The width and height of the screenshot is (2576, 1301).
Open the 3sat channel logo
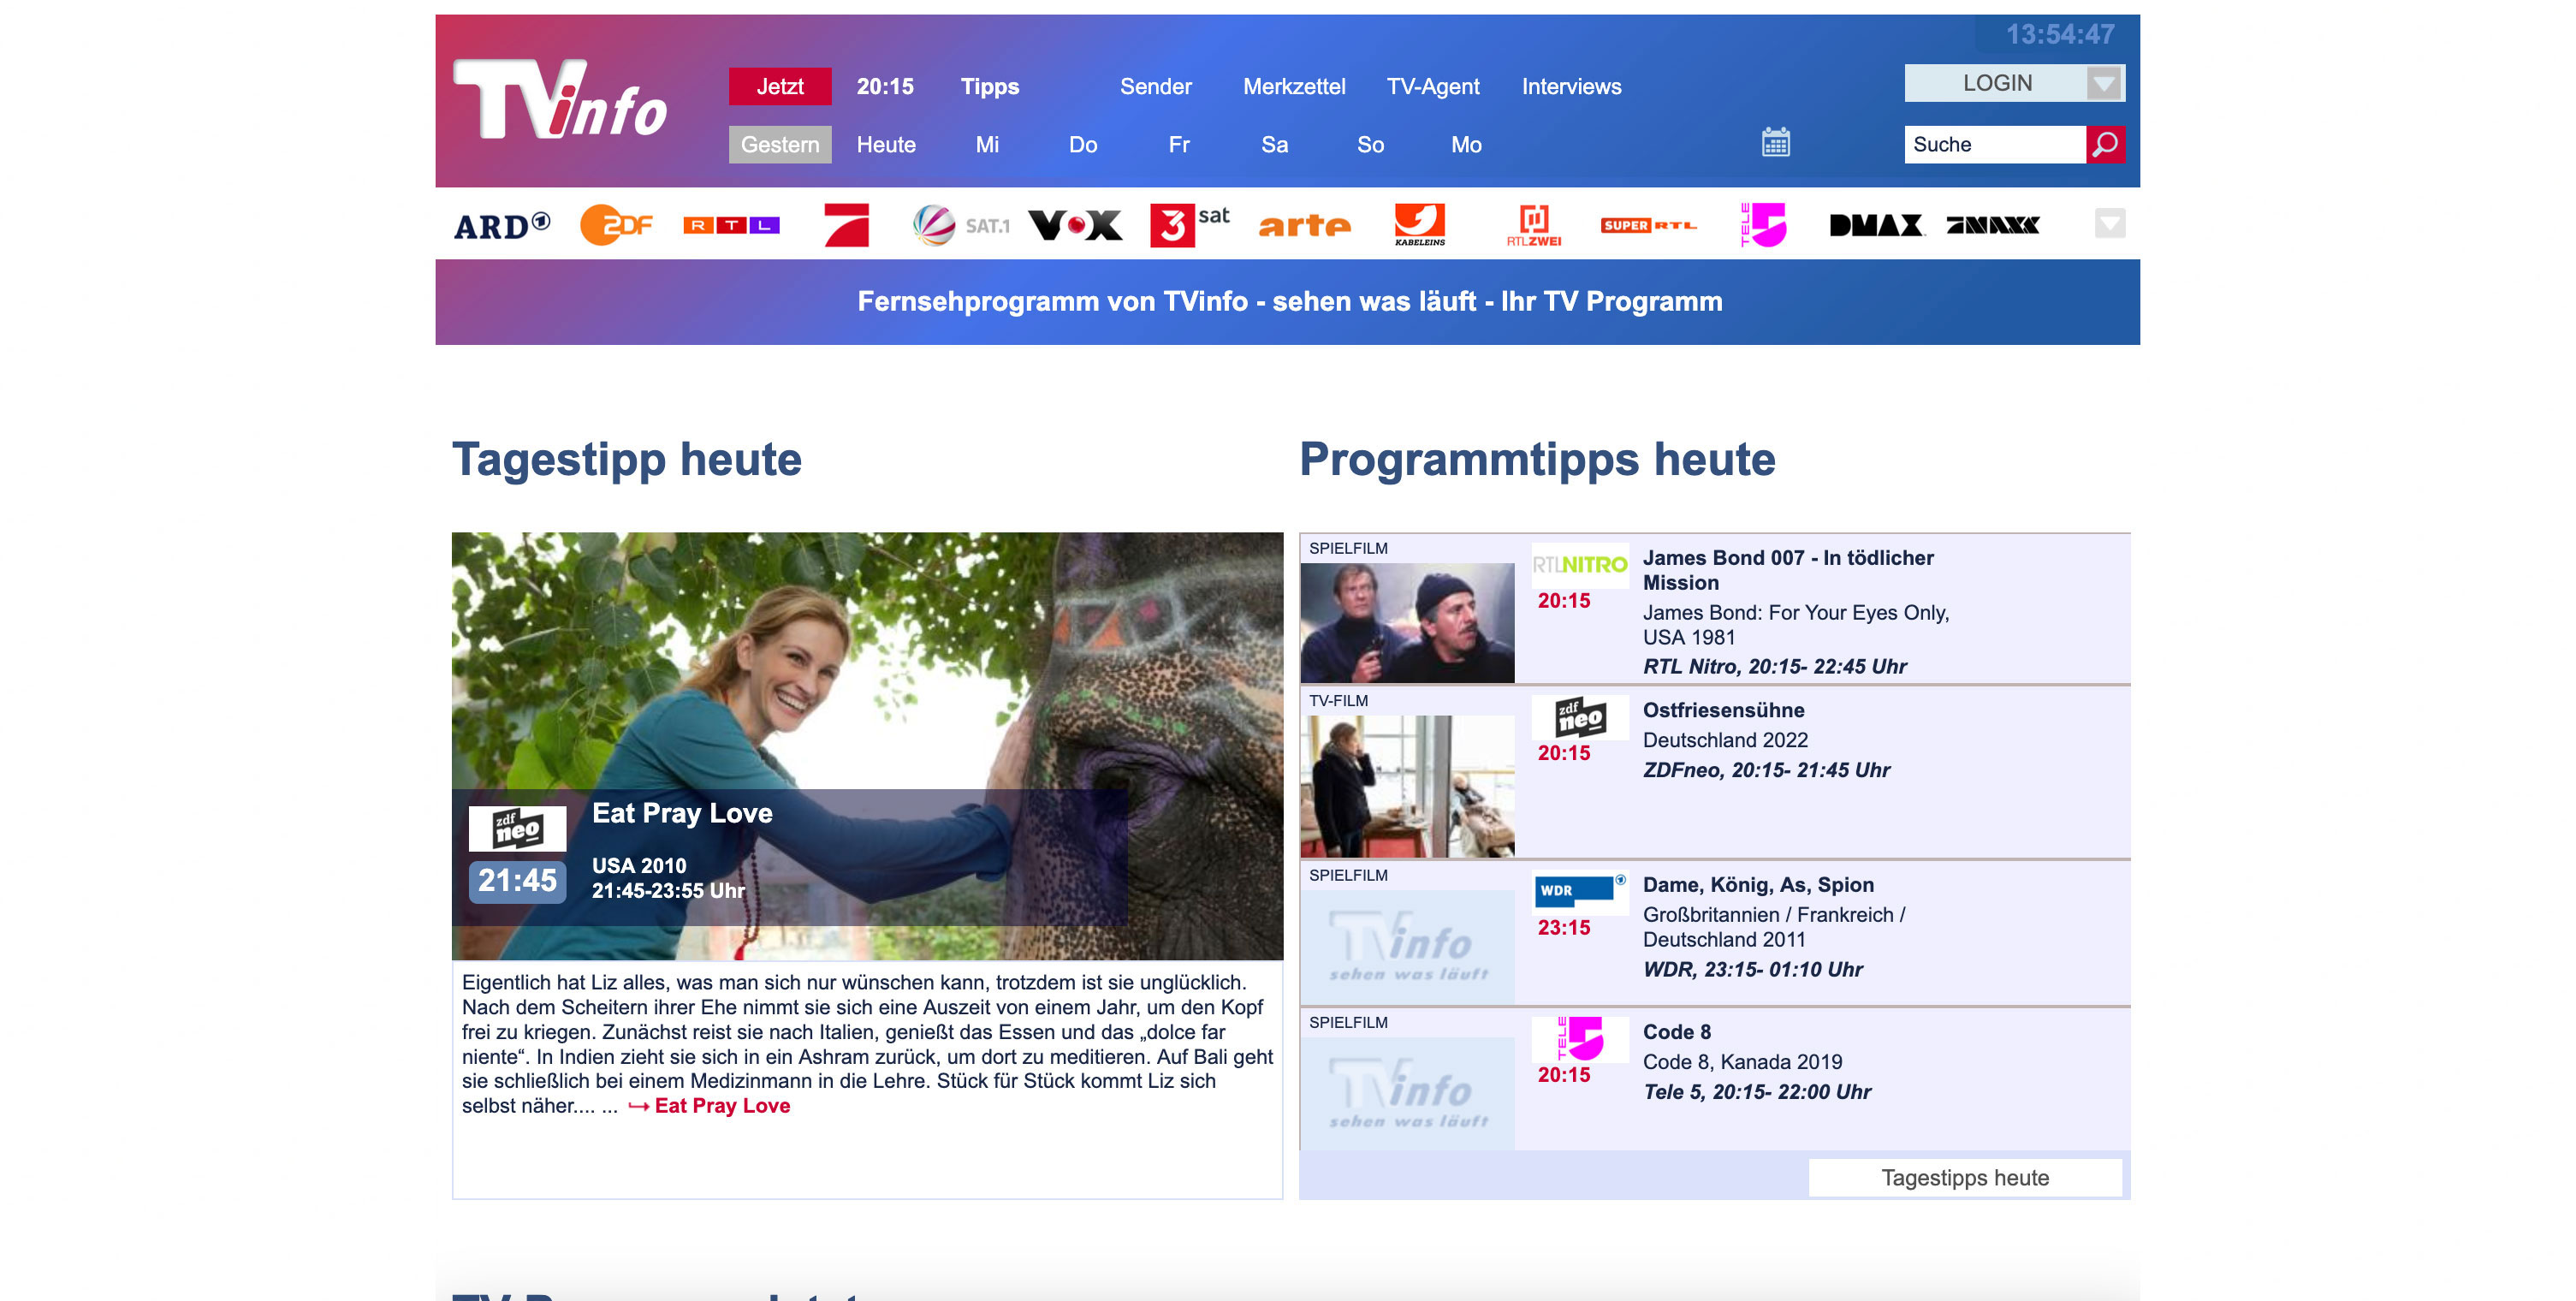1190,225
